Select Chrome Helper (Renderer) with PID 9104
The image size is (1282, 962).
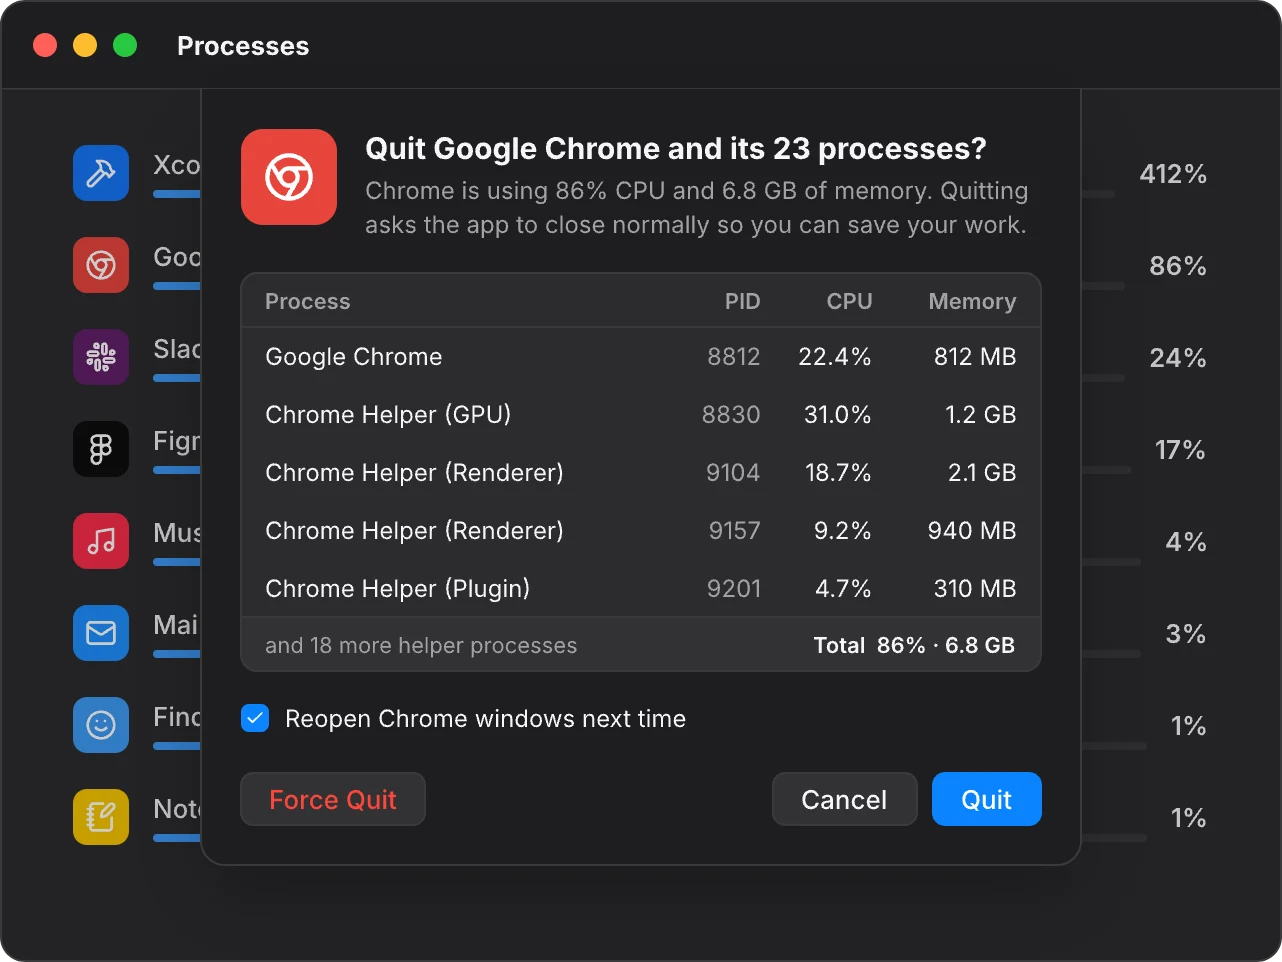coord(641,473)
